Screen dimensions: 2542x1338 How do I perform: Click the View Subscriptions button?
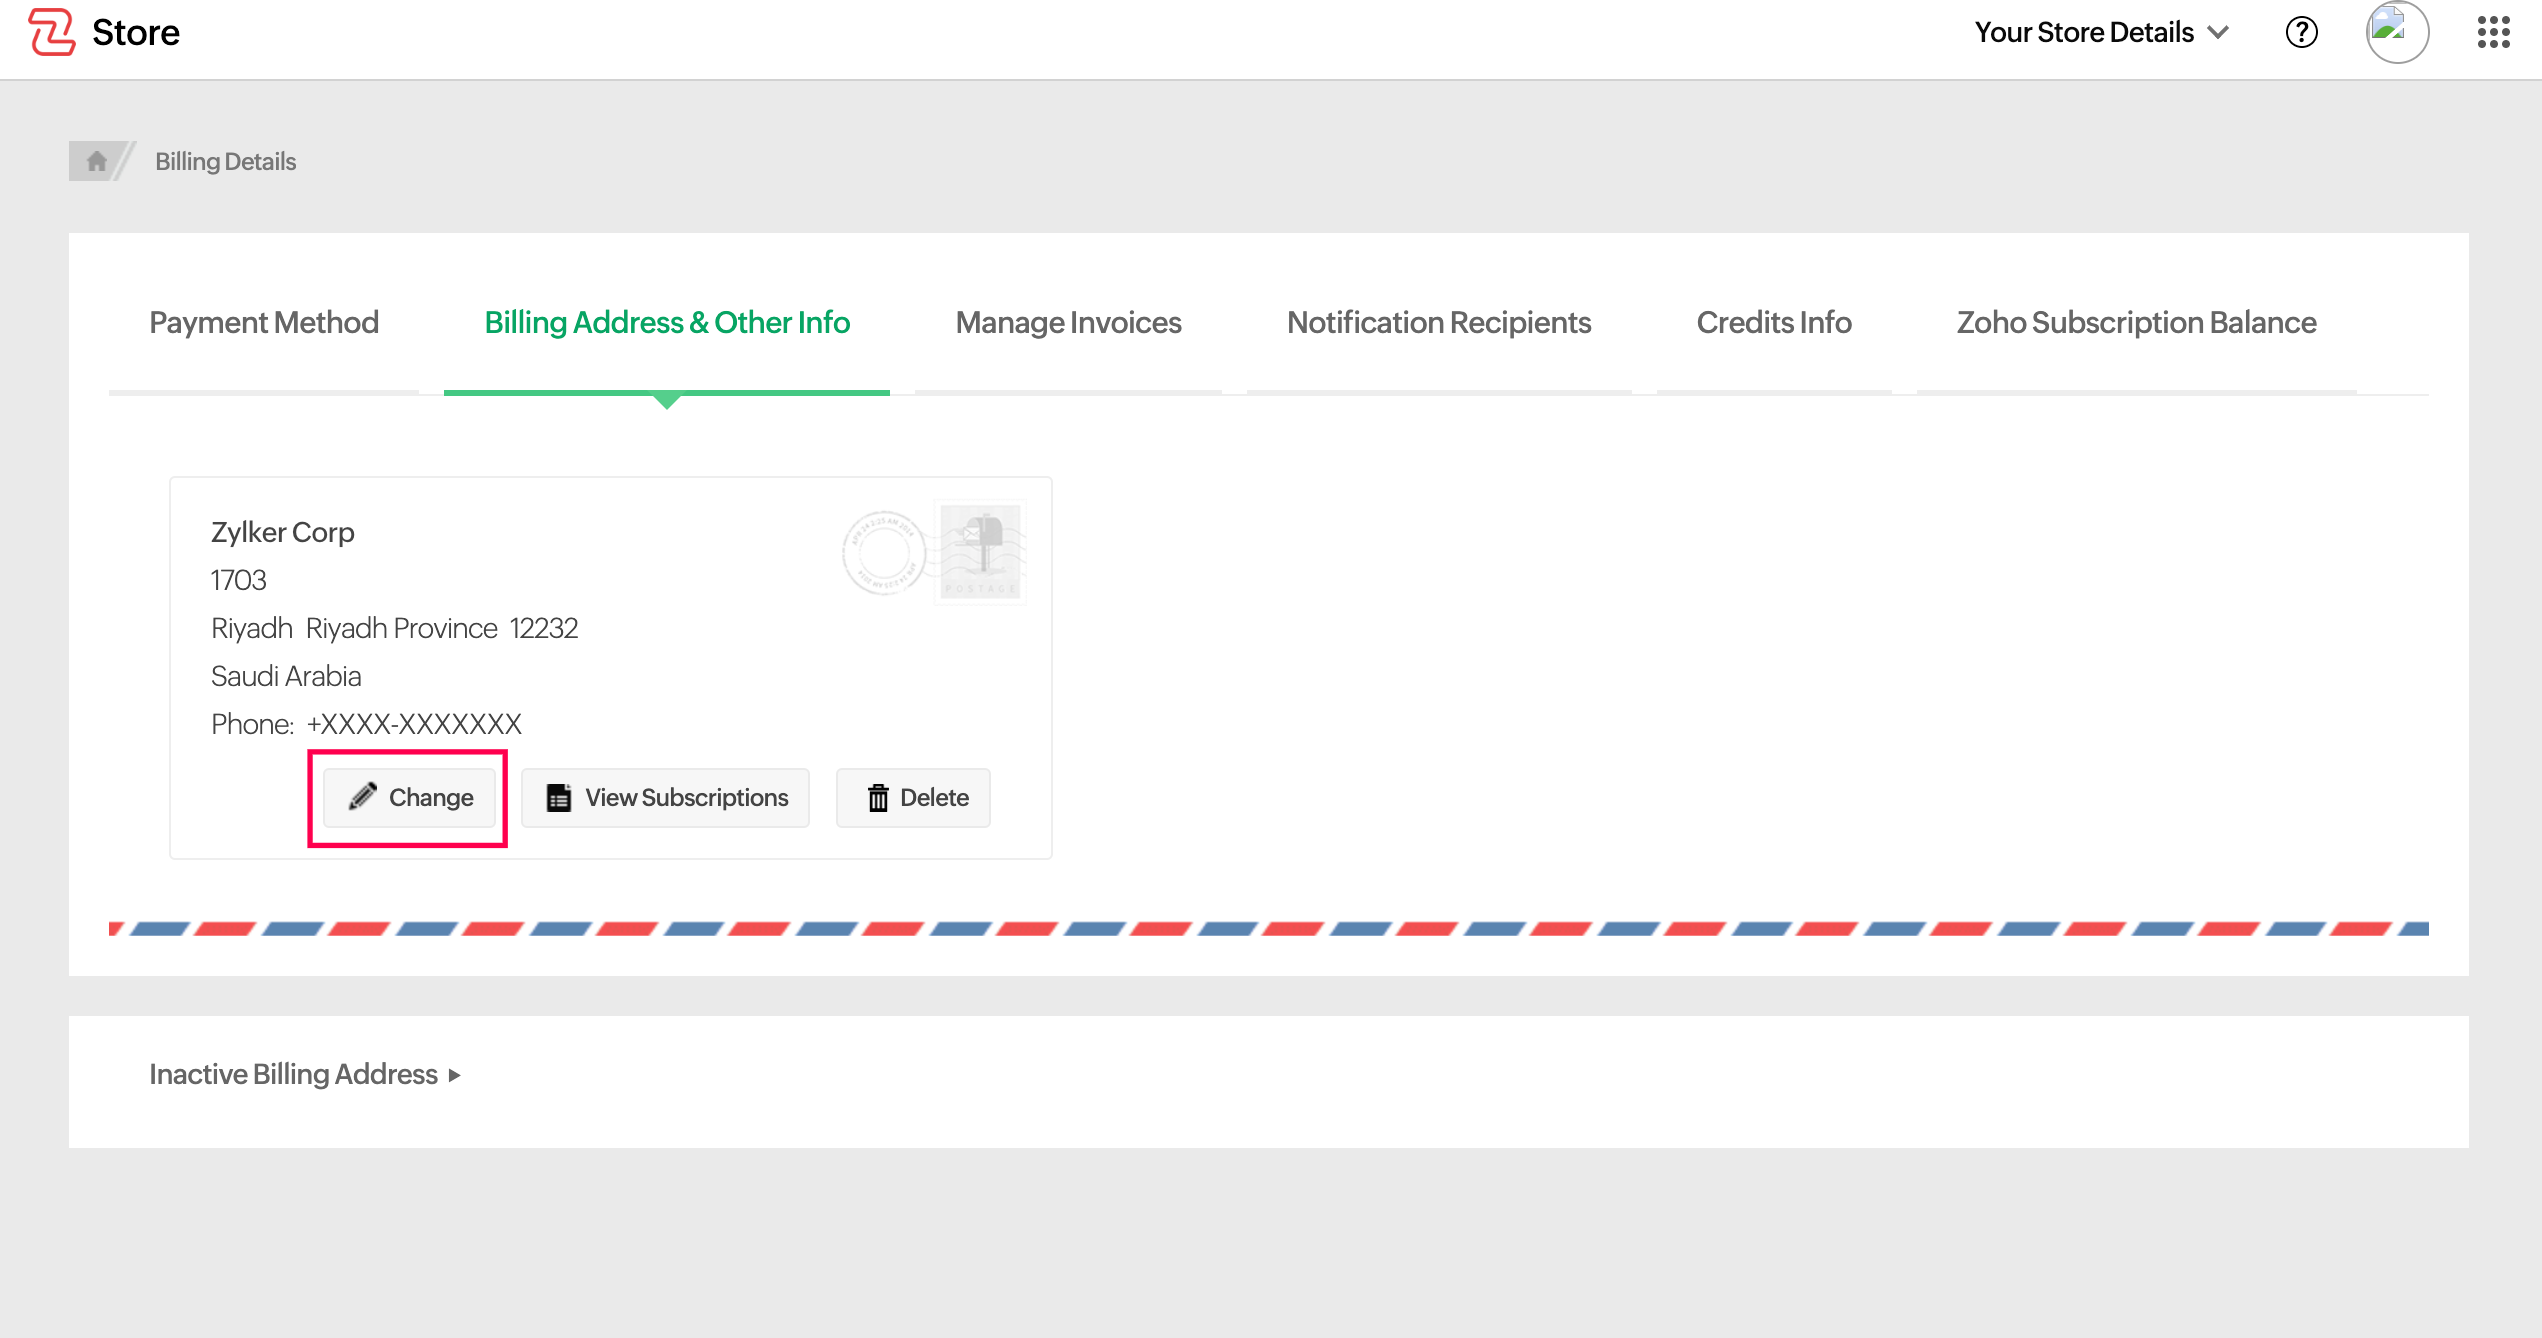coord(667,797)
